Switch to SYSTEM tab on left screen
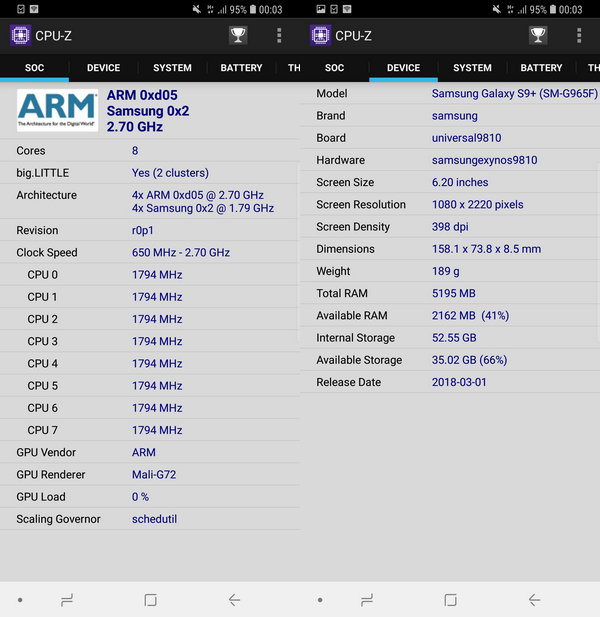Image resolution: width=600 pixels, height=617 pixels. pyautogui.click(x=172, y=68)
